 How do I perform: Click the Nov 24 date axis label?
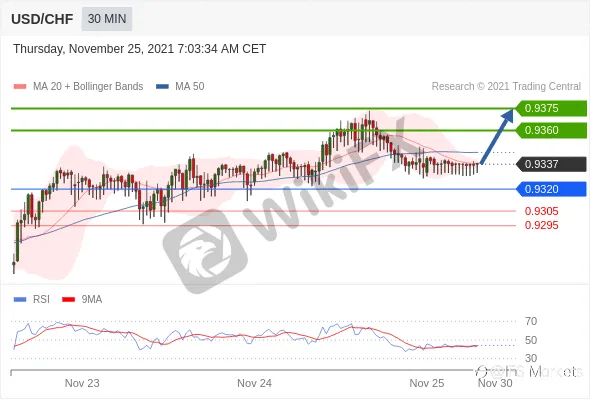254,383
